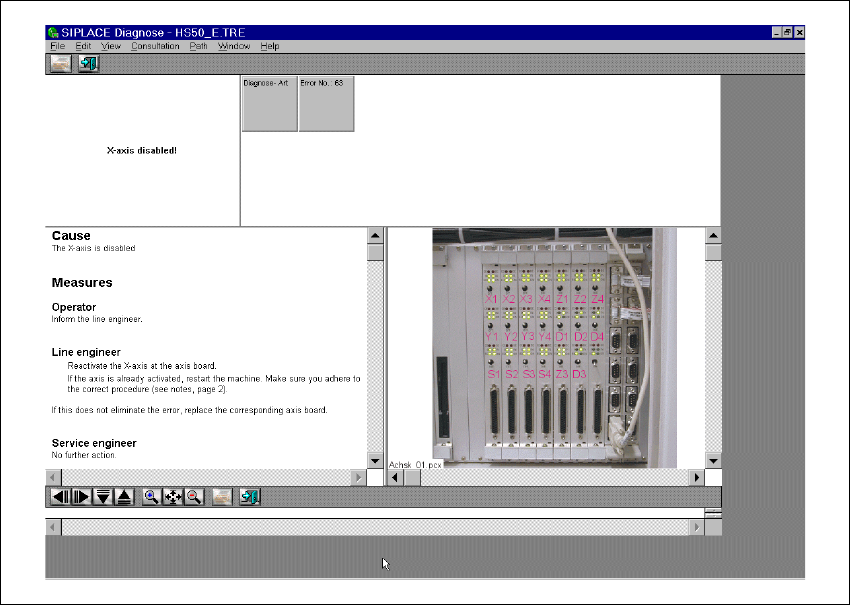Go to the next page with right arrow
850x605 pixels.
click(x=81, y=497)
